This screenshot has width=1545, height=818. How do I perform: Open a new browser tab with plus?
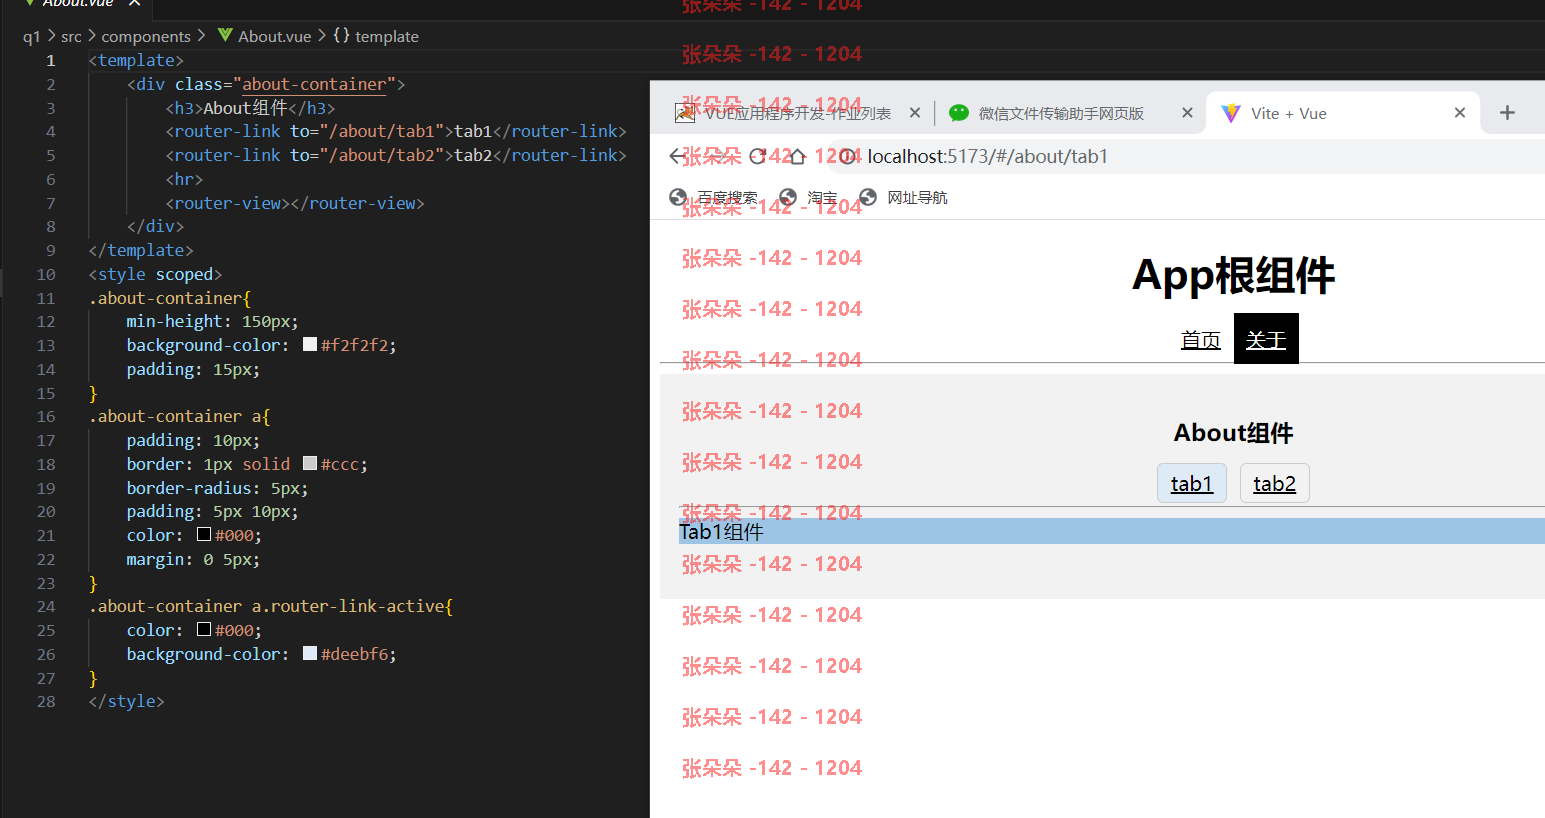click(x=1507, y=113)
